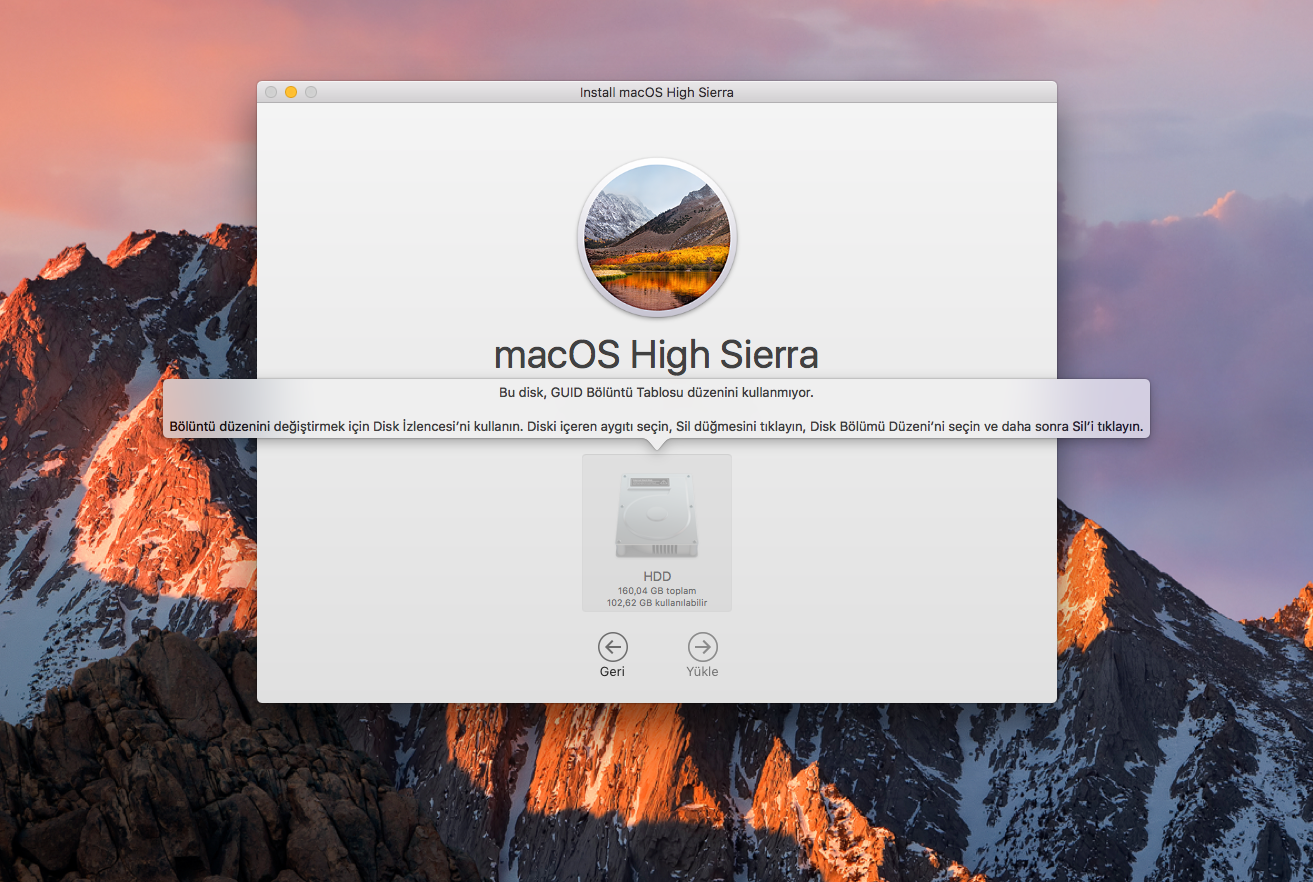Click the "160,04 GB toplam" capacity text
Image resolution: width=1313 pixels, height=882 pixels.
pos(657,591)
